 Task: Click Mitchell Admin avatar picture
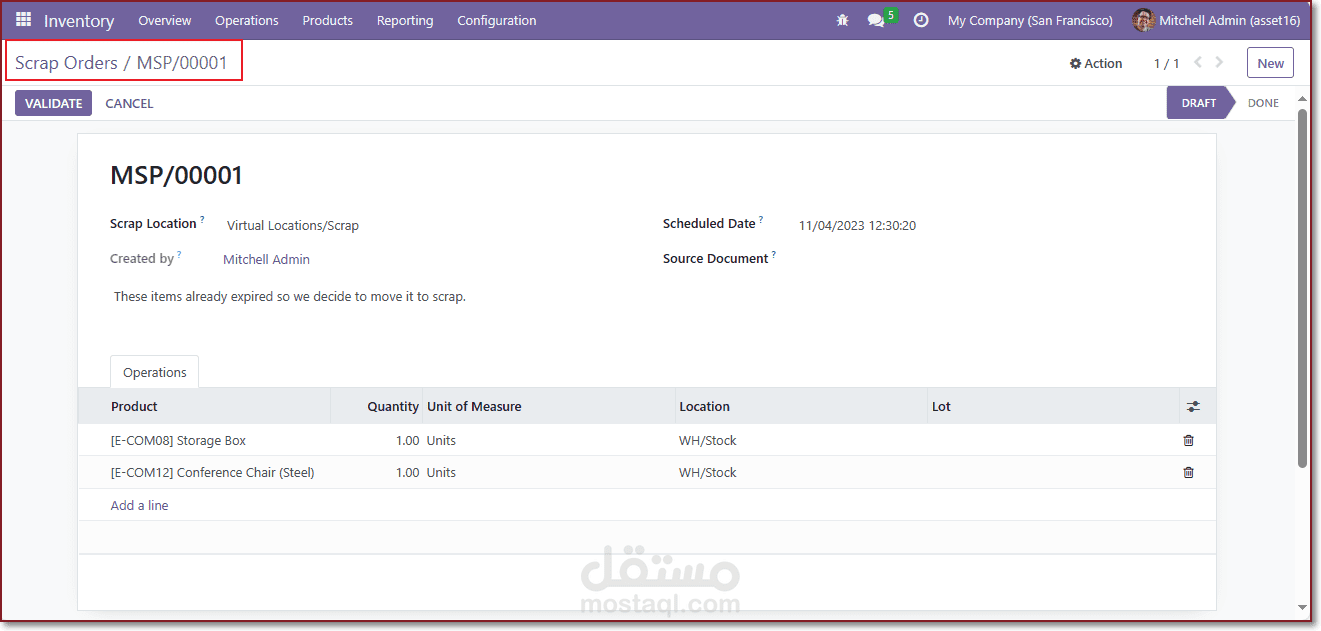pos(1143,20)
